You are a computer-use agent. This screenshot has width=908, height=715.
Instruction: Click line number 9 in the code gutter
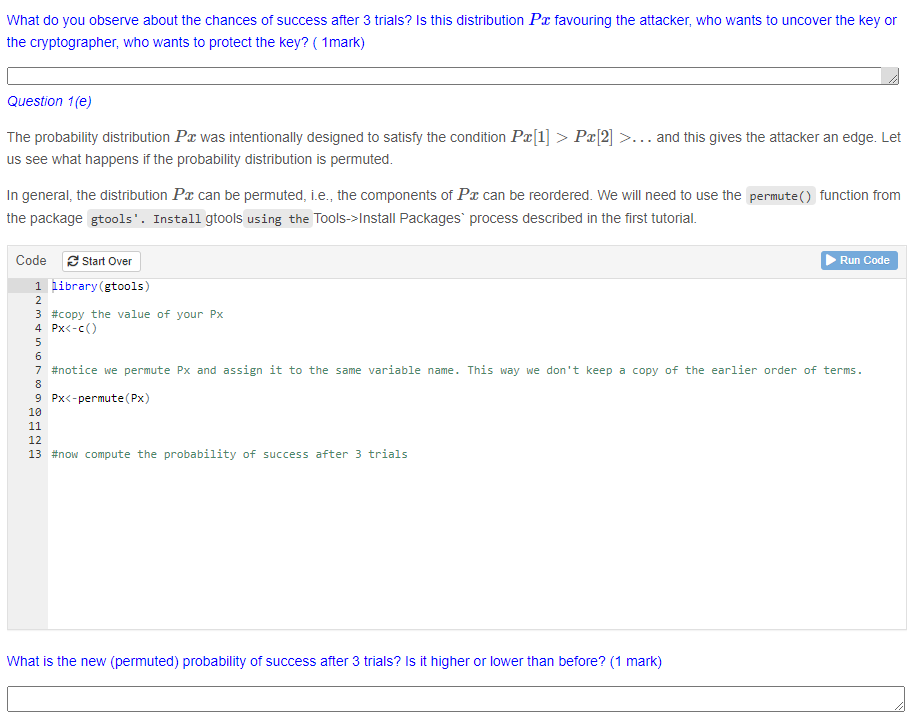[x=37, y=398]
